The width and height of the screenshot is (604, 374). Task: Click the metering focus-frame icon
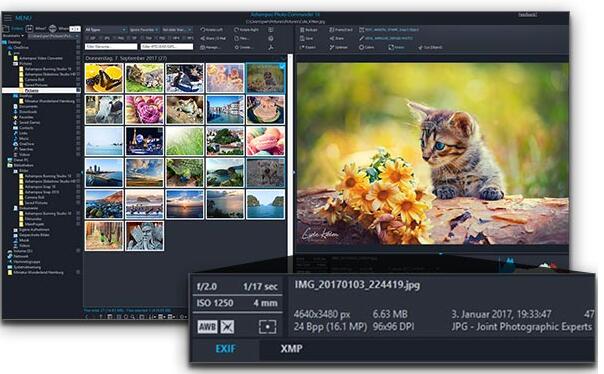coord(267,327)
